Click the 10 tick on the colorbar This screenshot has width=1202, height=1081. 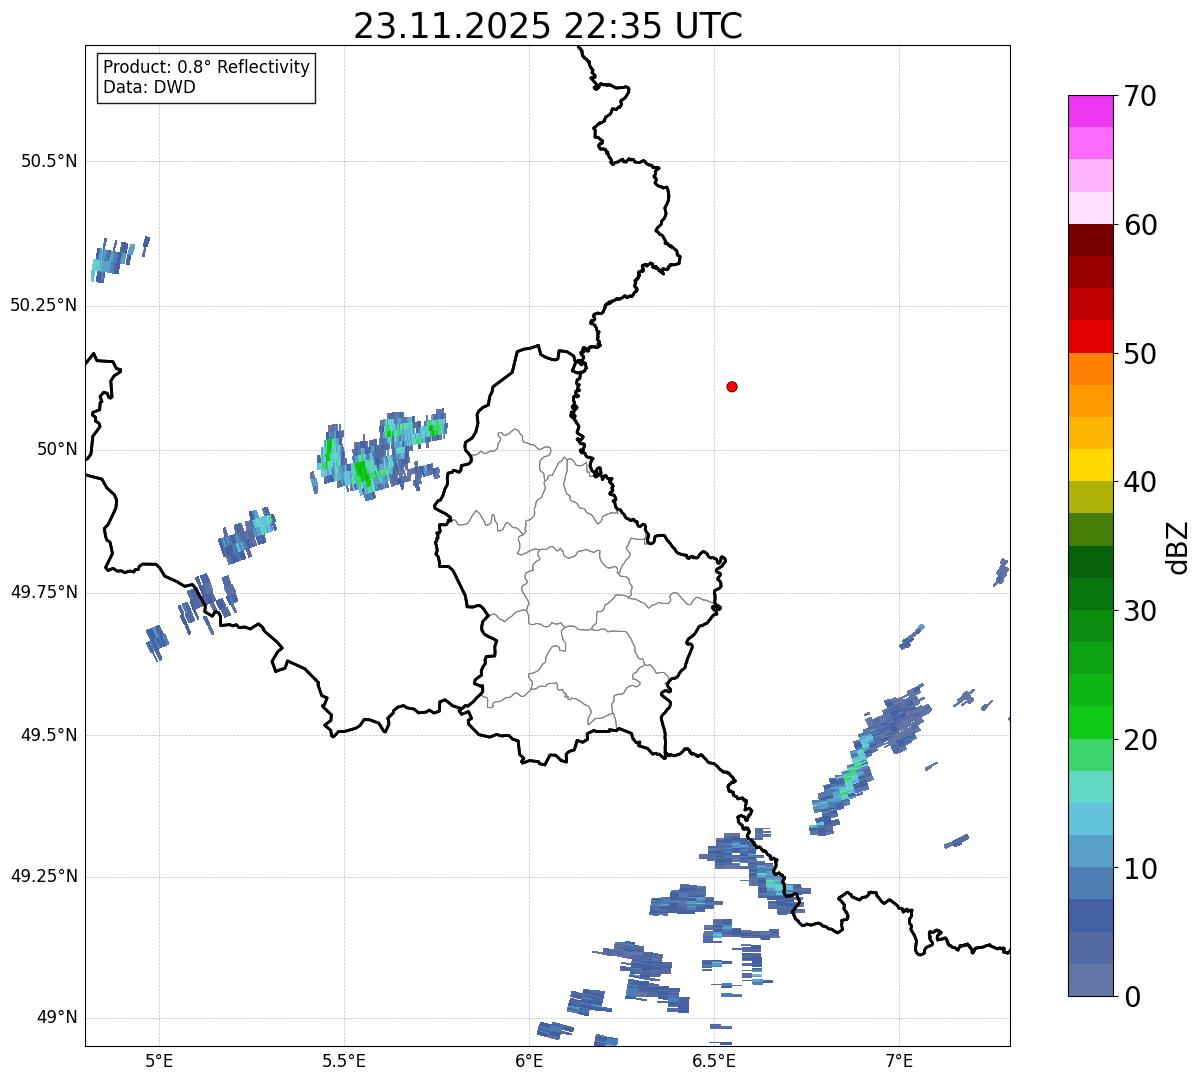(1139, 868)
